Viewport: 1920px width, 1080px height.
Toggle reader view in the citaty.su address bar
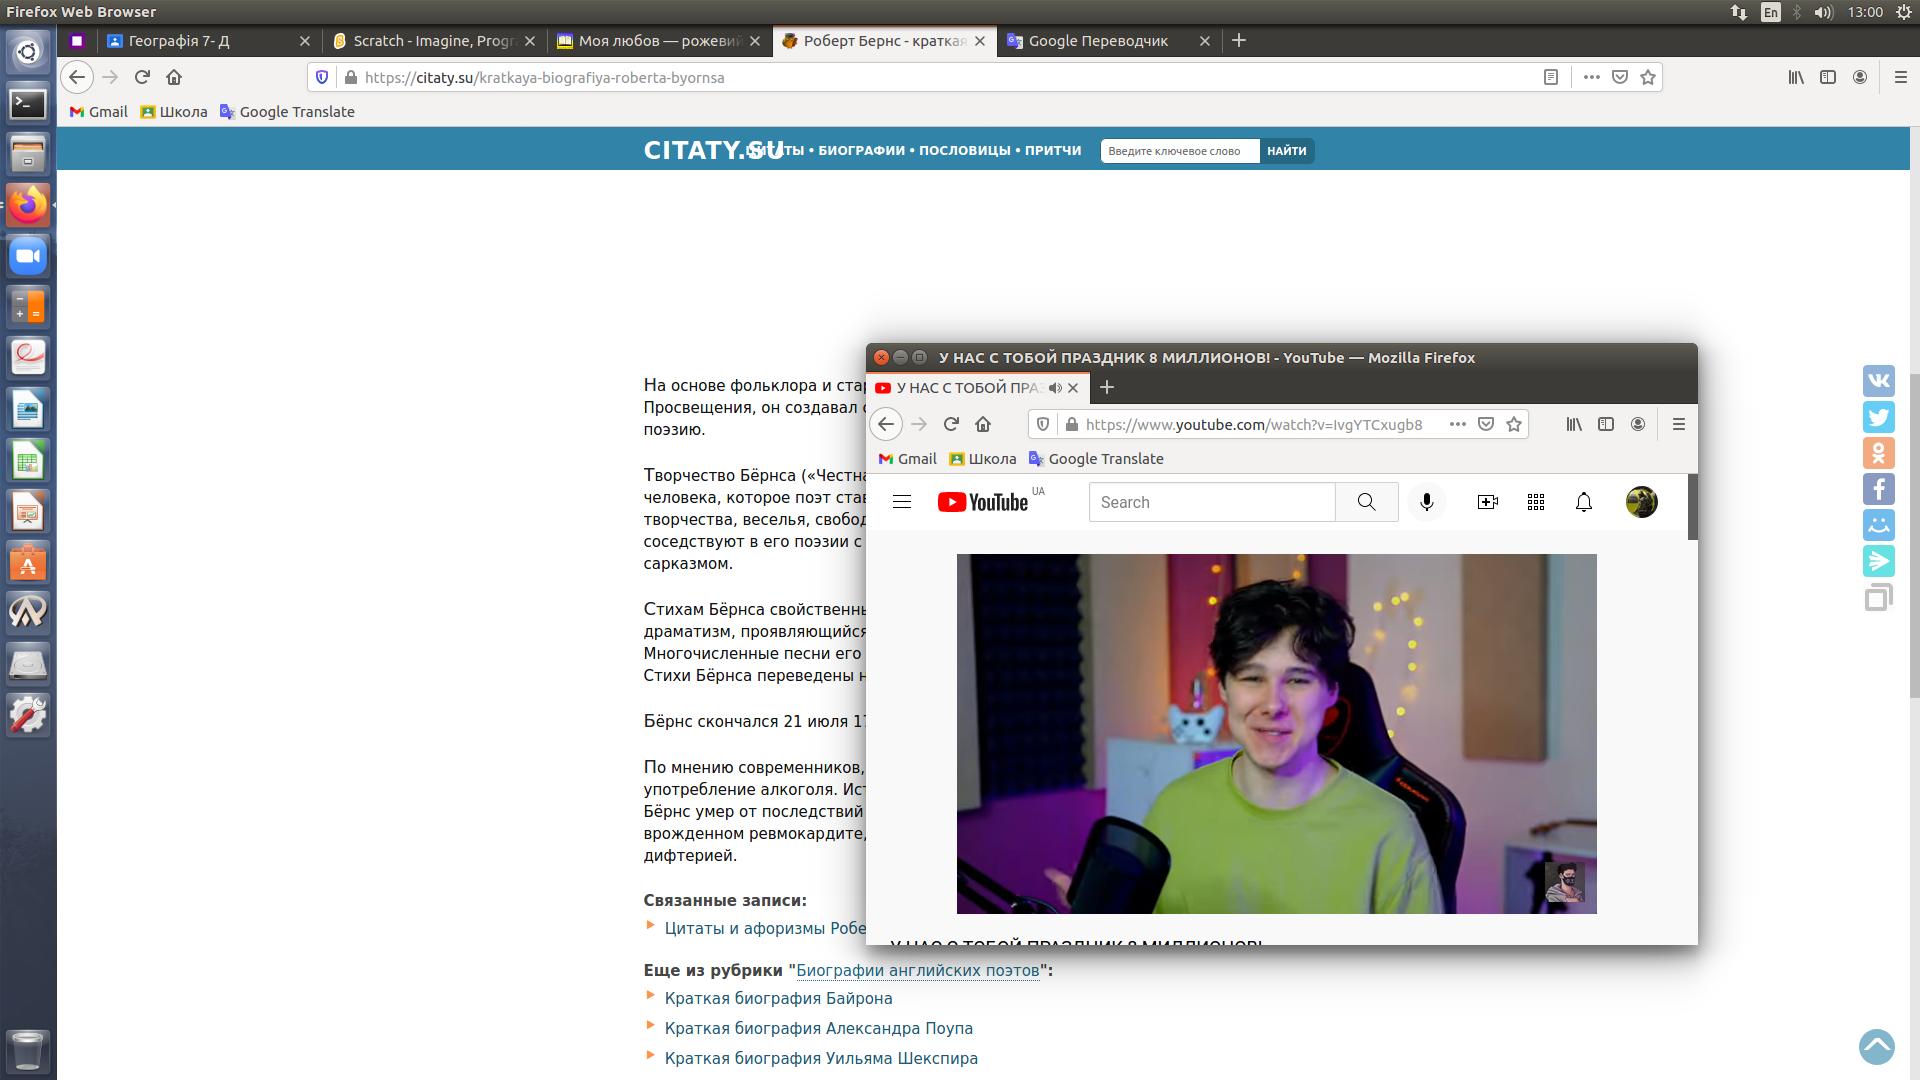click(x=1551, y=77)
